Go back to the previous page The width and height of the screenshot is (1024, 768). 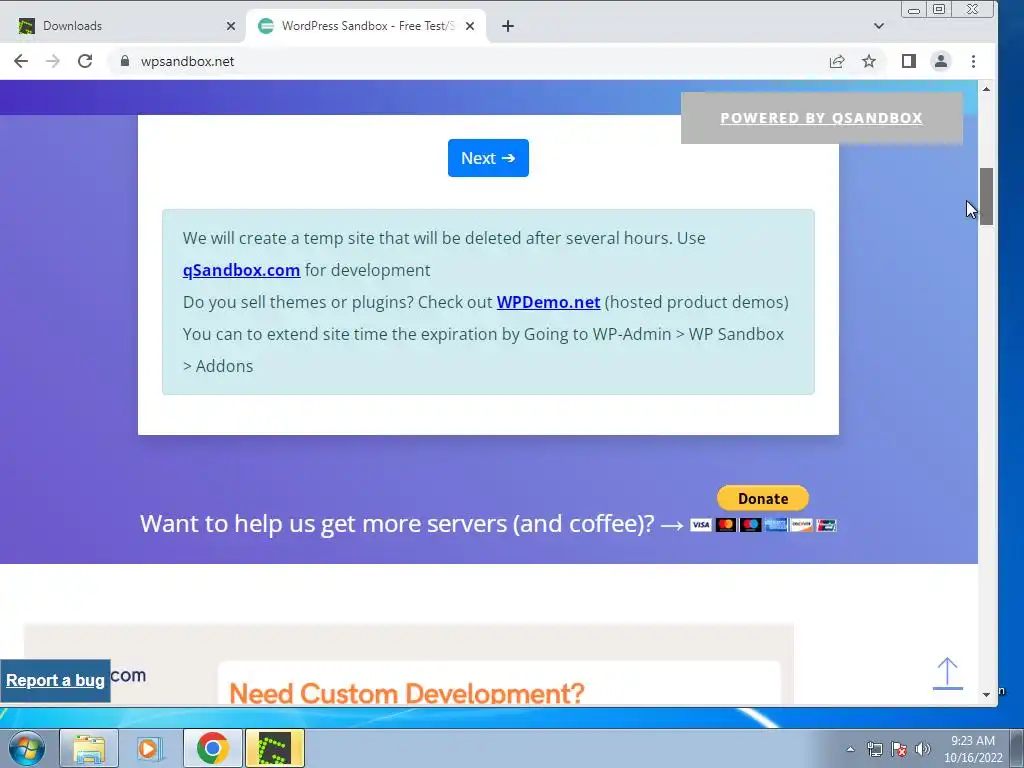21,61
